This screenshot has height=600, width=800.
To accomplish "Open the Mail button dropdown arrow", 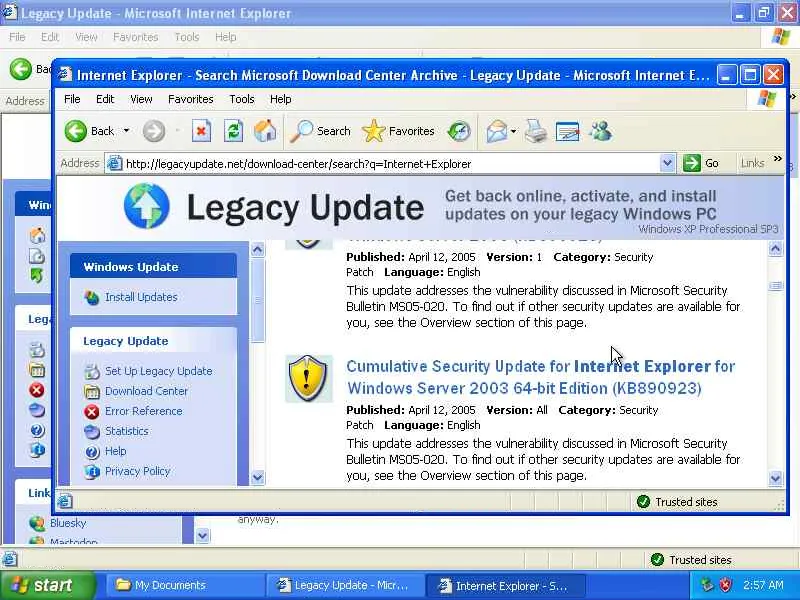I will (513, 132).
